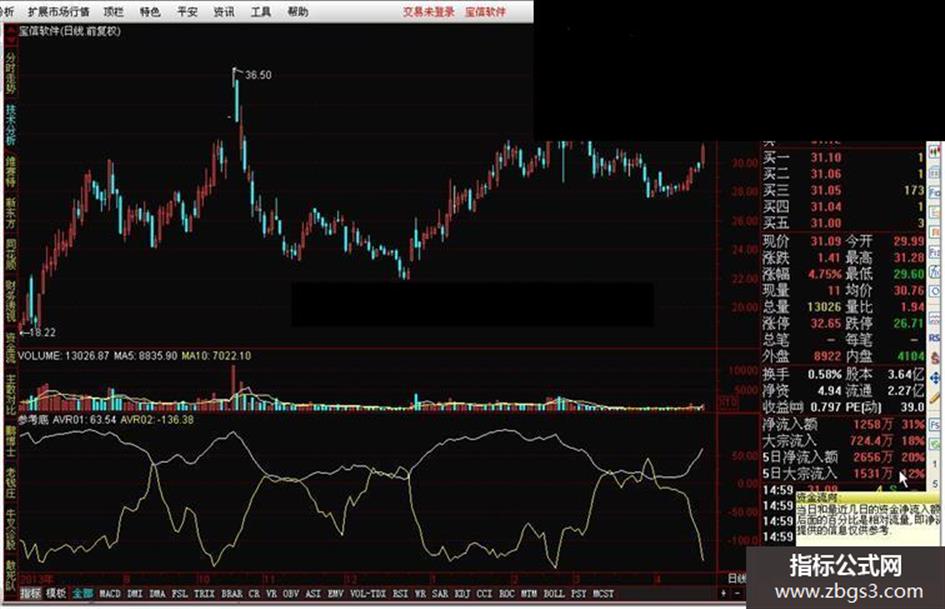Switch indicator to VOL-TDX
The image size is (945, 609).
[x=368, y=593]
